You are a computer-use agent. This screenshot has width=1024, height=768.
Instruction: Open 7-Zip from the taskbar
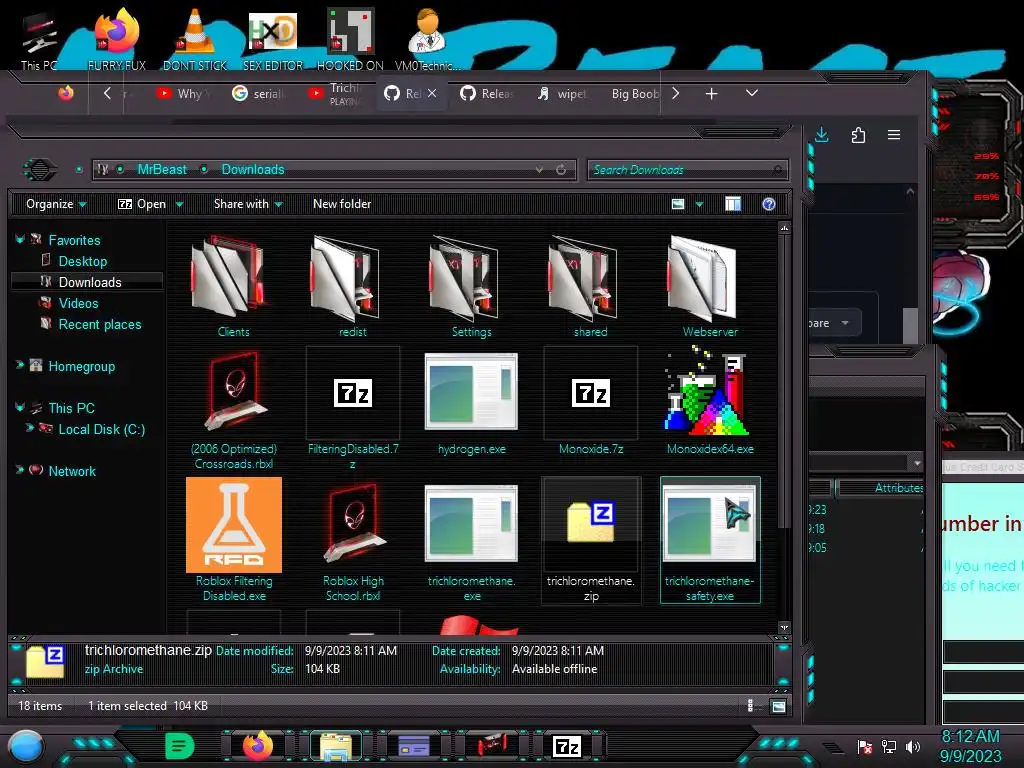(x=566, y=746)
